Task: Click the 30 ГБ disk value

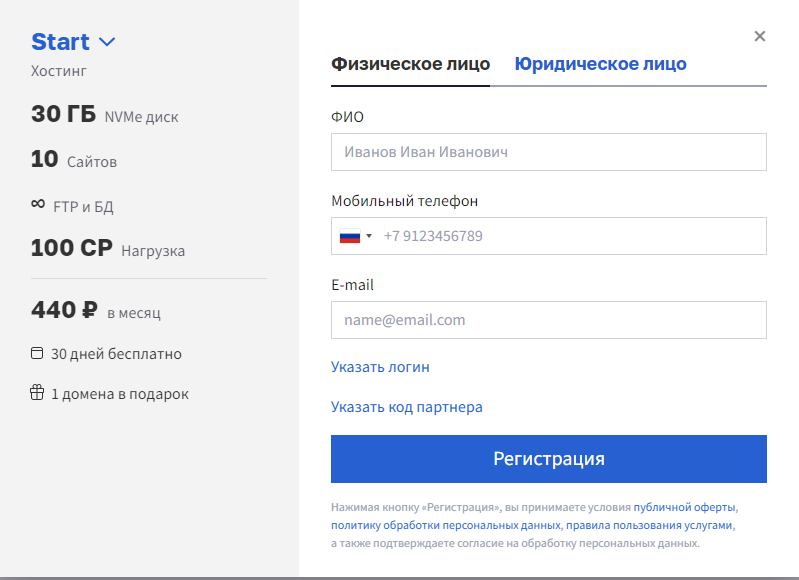Action: tap(63, 114)
